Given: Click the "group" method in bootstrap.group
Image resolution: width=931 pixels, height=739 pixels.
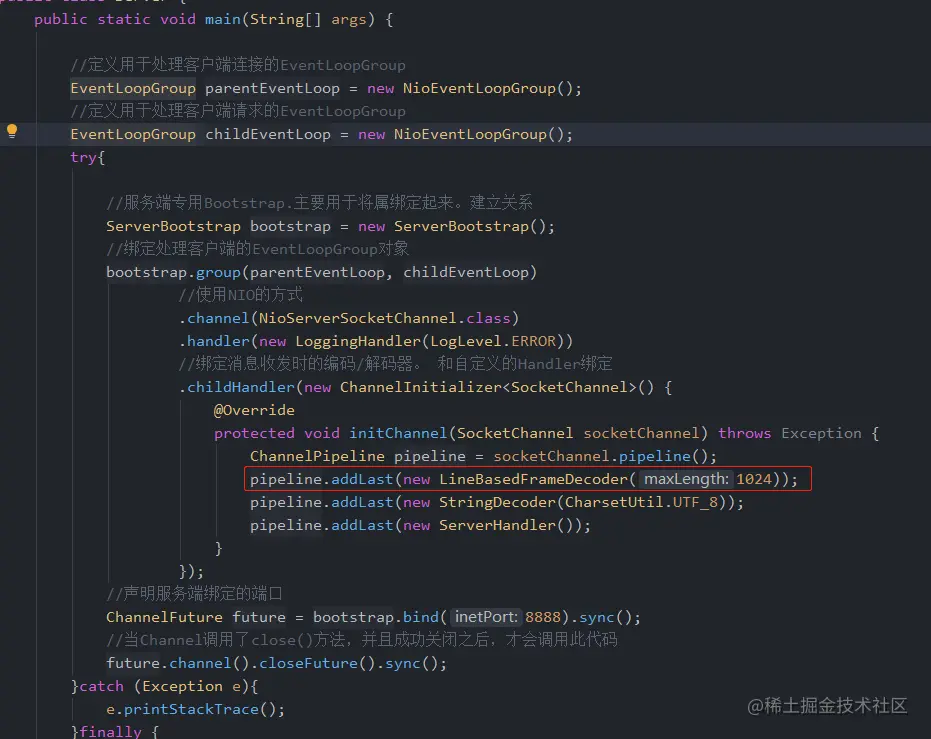Looking at the screenshot, I should pos(218,272).
